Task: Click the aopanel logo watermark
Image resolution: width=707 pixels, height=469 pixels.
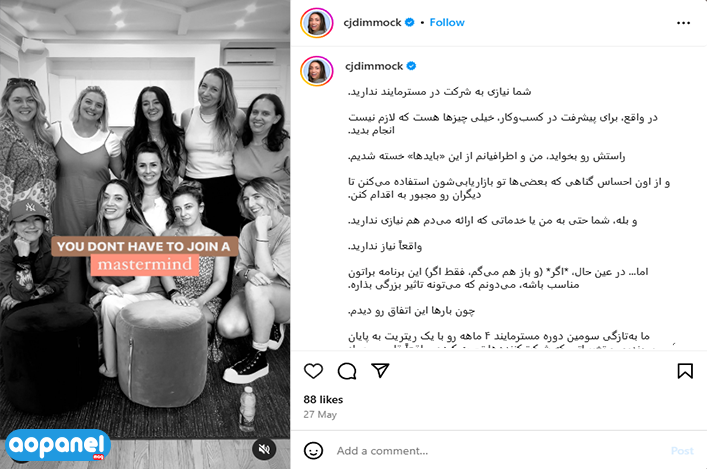Action: [x=58, y=446]
